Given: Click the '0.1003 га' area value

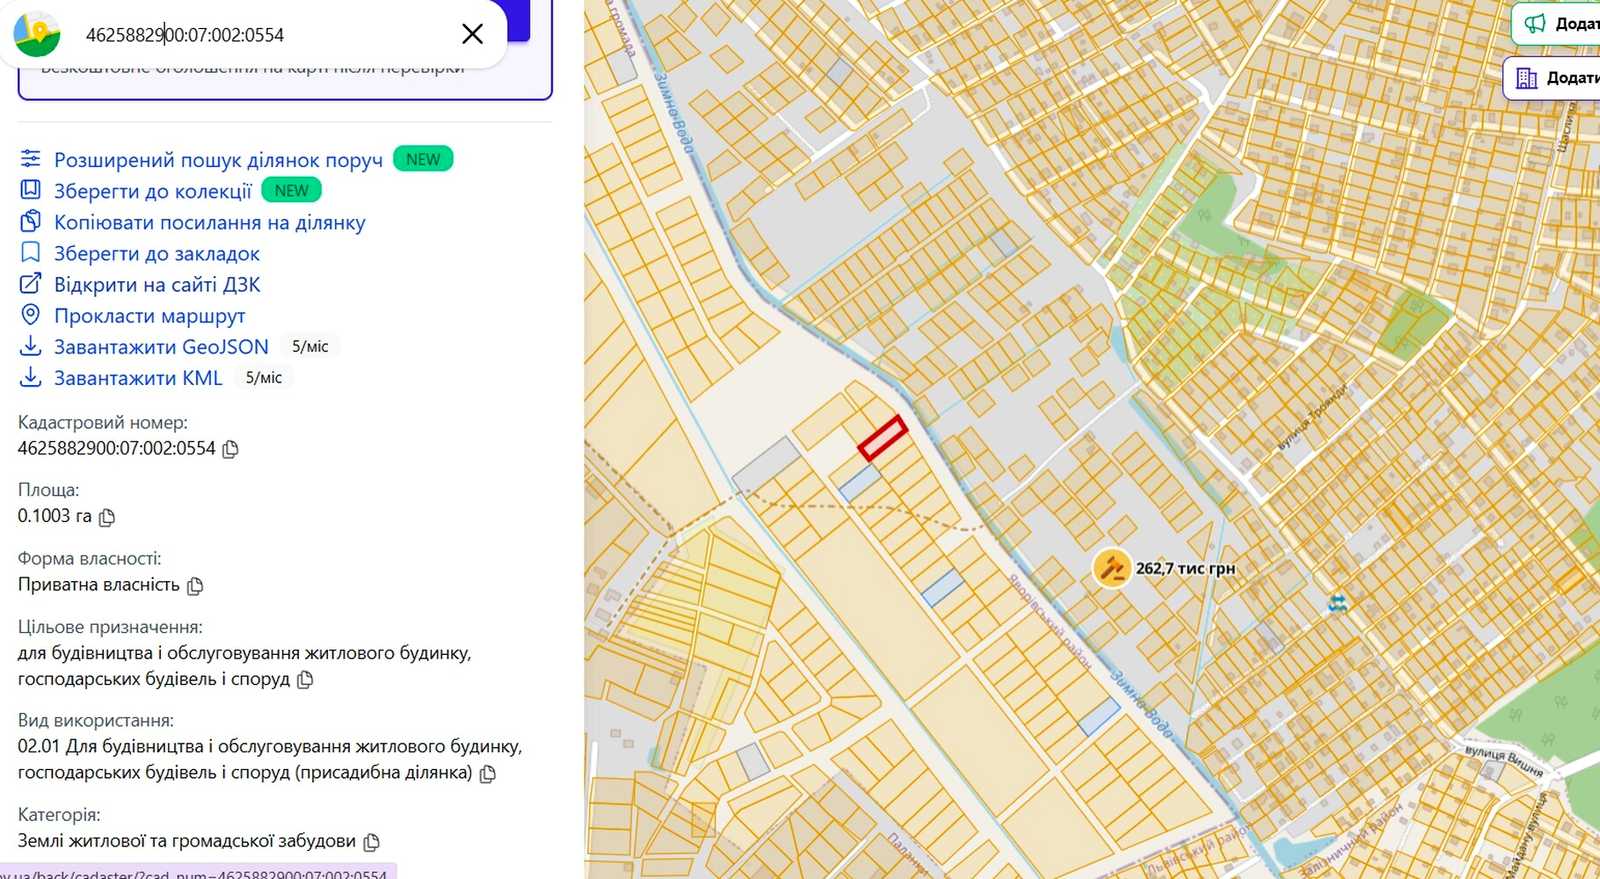Looking at the screenshot, I should coord(54,516).
